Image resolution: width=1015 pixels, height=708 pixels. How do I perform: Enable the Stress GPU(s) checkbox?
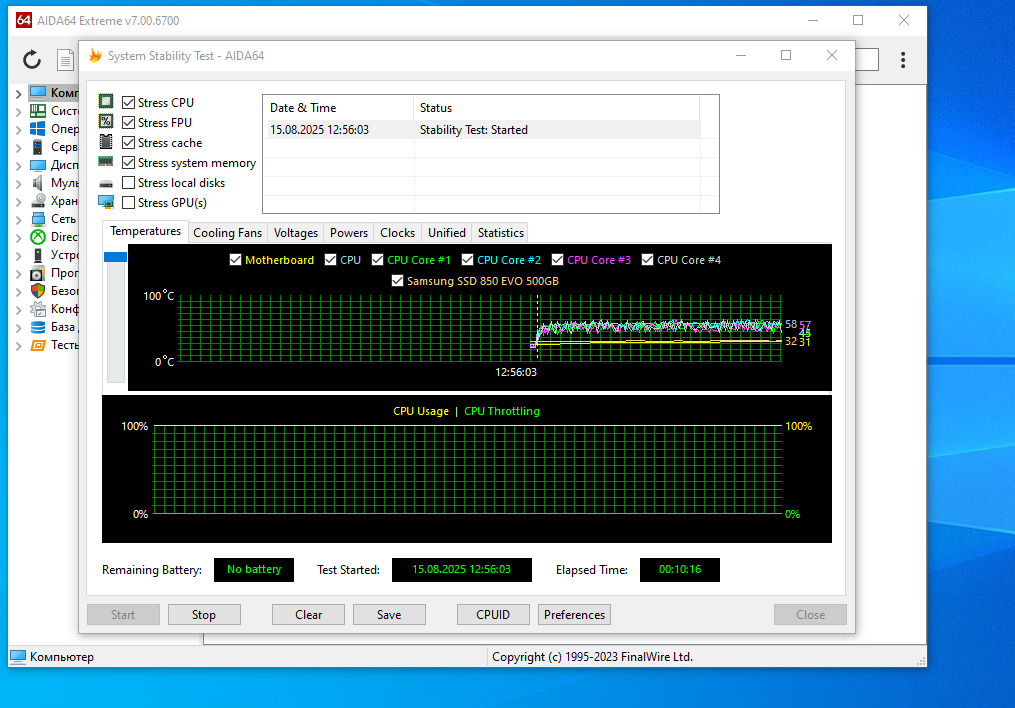[x=129, y=203]
